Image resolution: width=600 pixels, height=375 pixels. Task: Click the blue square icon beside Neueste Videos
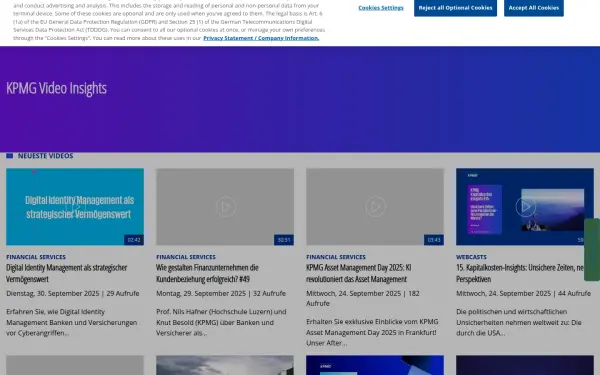point(10,156)
